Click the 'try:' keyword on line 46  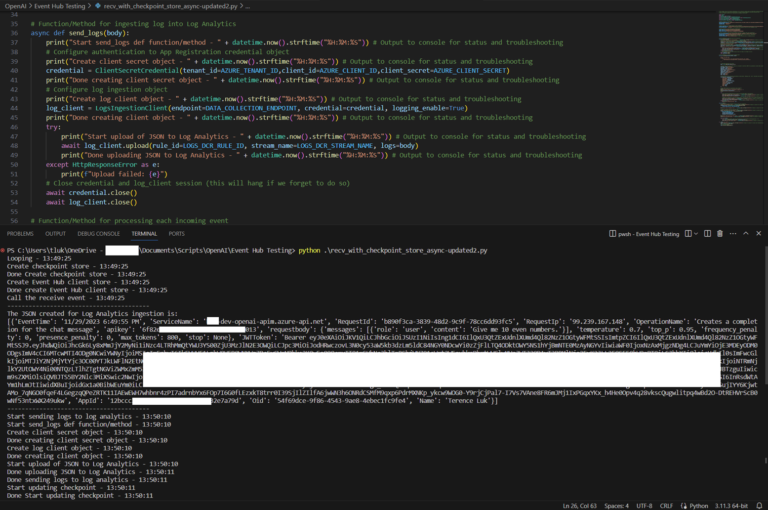(53, 127)
